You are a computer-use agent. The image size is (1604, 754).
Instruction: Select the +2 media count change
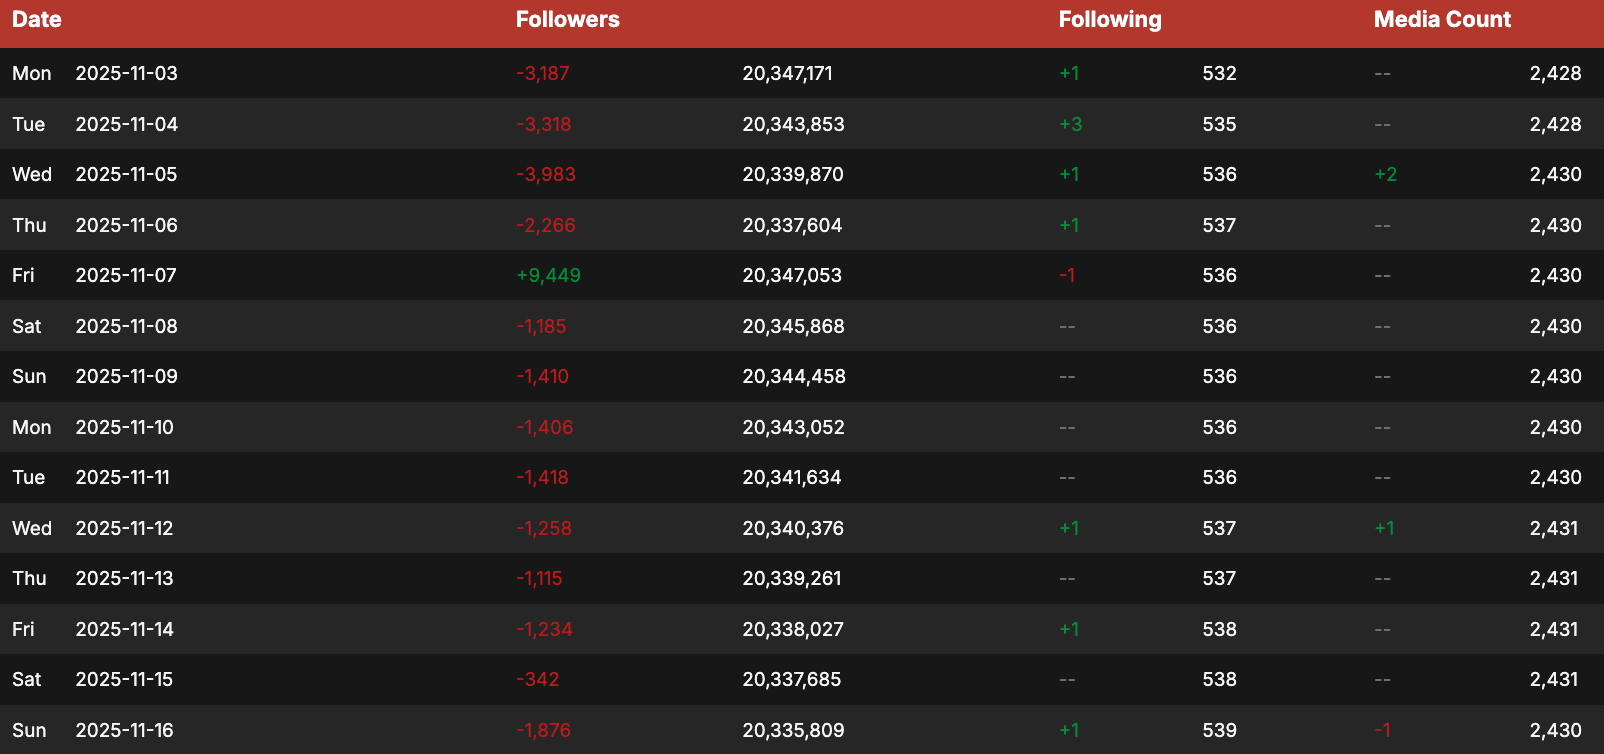click(1385, 175)
